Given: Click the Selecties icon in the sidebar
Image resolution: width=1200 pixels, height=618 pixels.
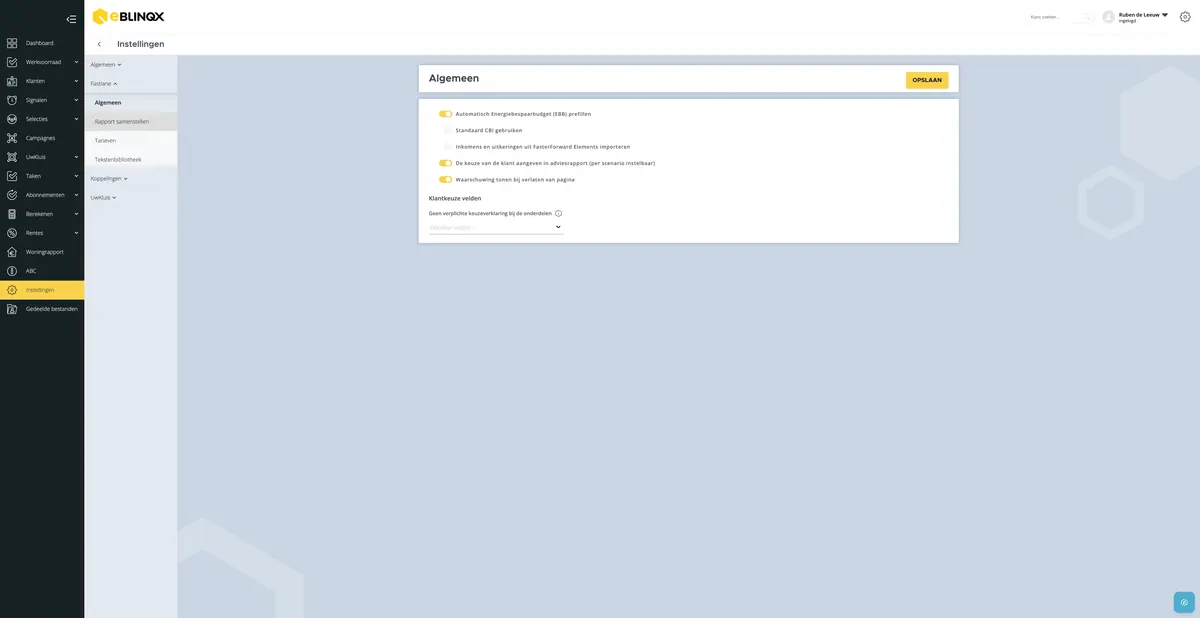Looking at the screenshot, I should (11, 119).
